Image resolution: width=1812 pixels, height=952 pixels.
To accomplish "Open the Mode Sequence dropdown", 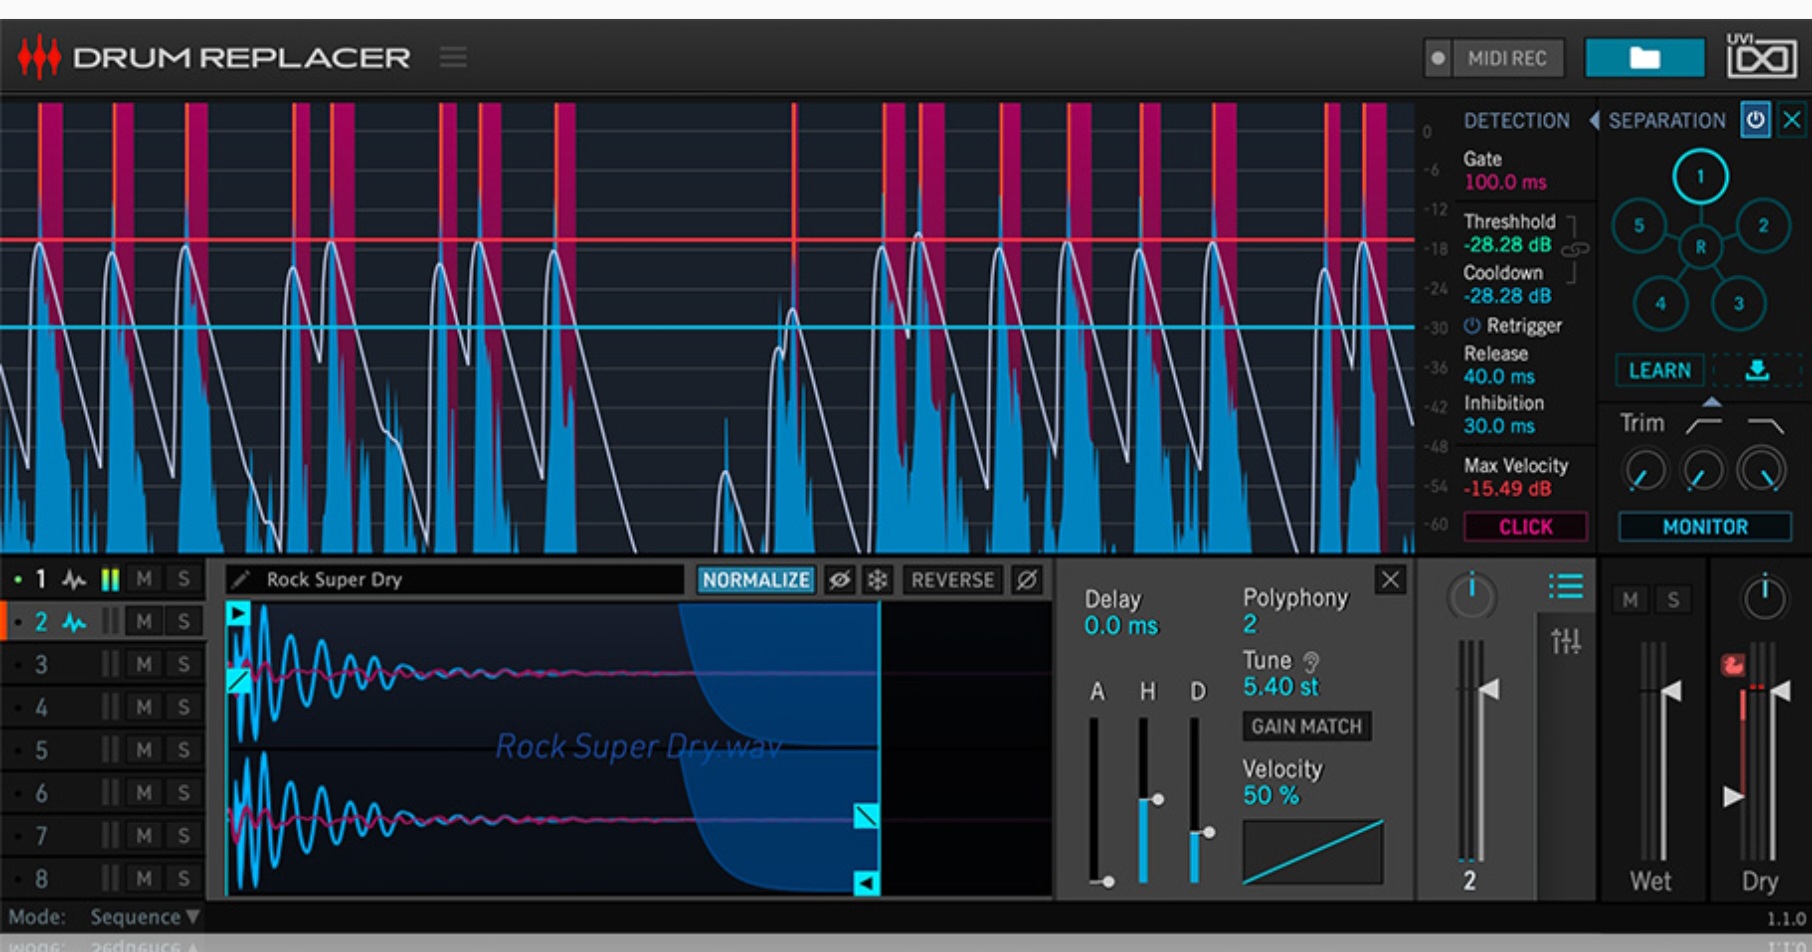I will click(x=145, y=917).
